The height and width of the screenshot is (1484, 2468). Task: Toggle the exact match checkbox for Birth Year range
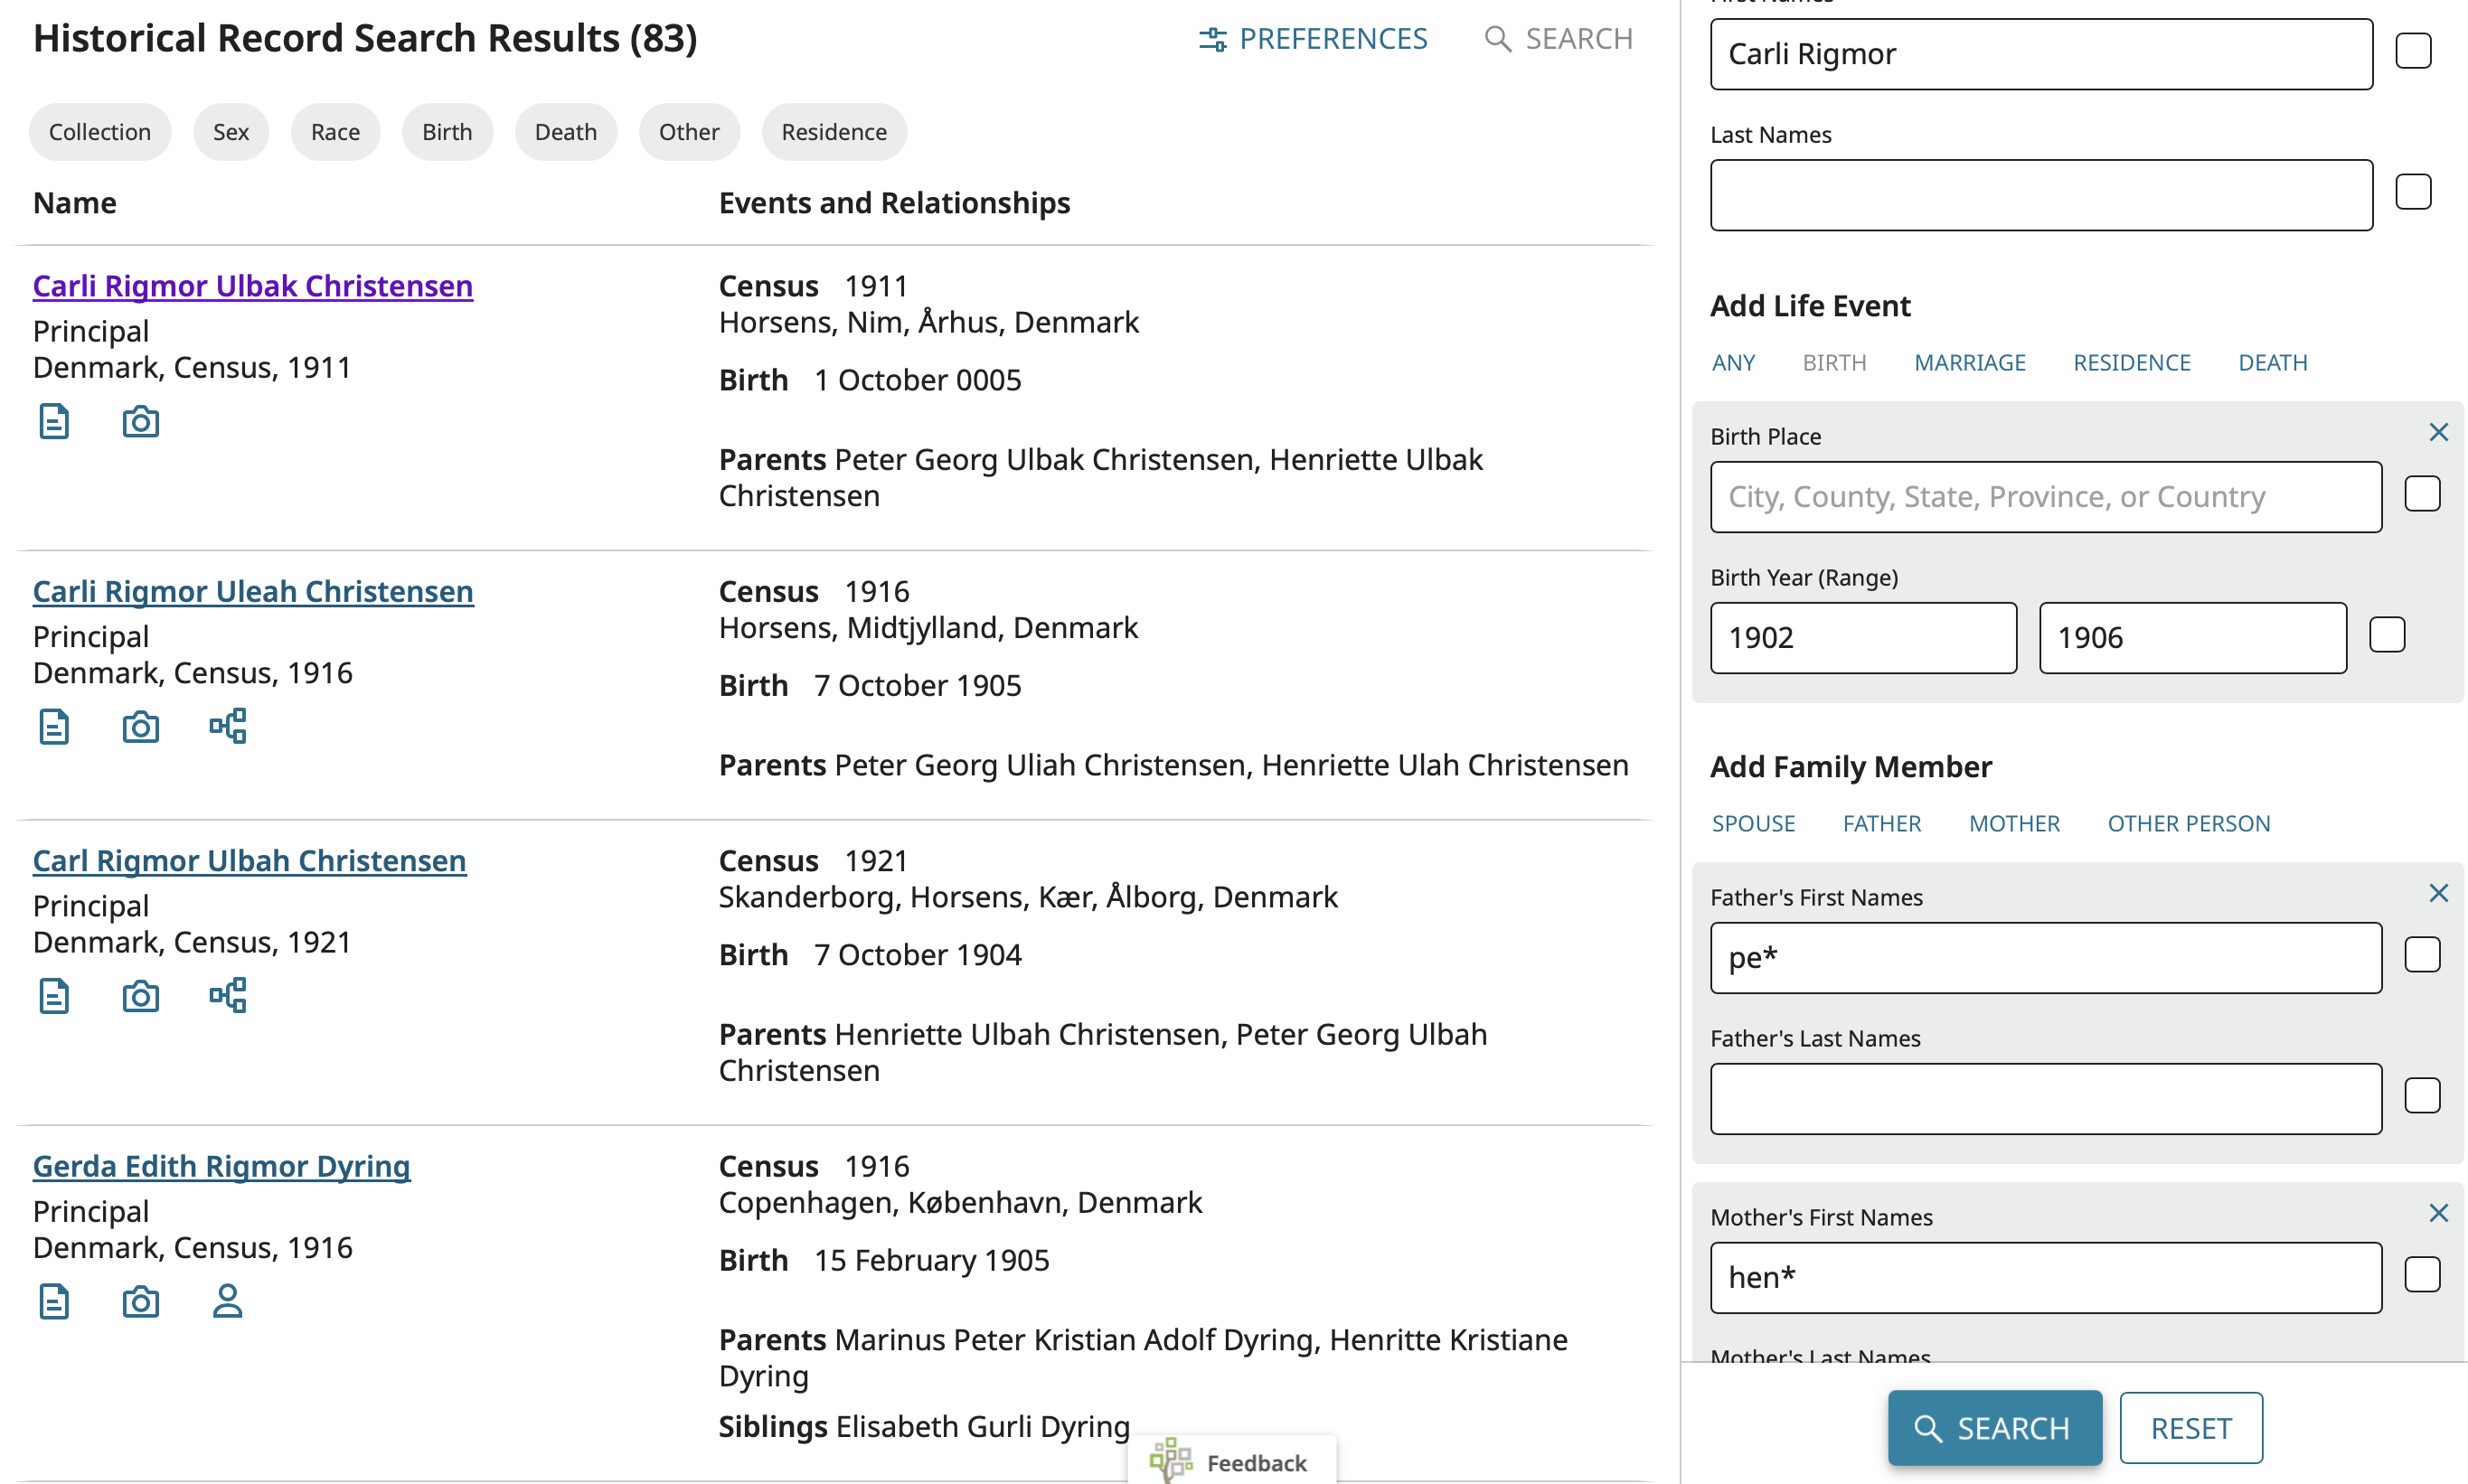click(x=2388, y=634)
